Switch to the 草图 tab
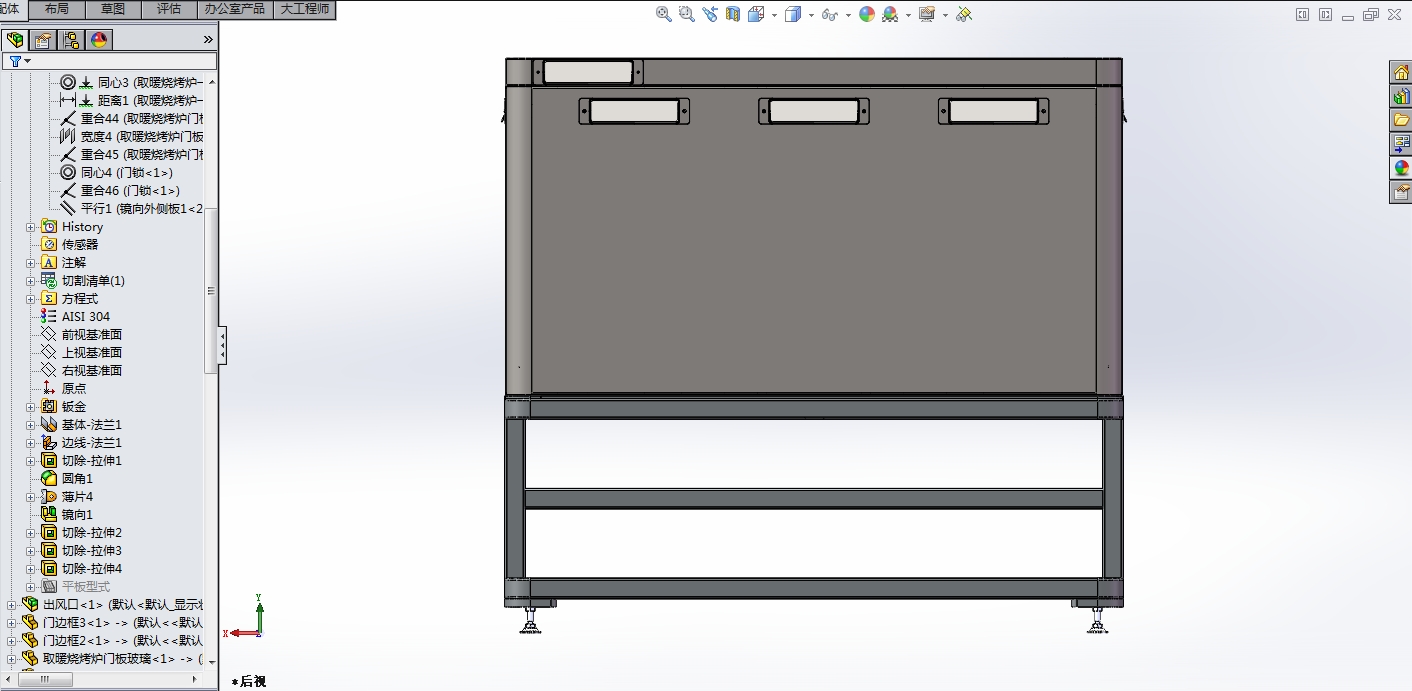This screenshot has height=691, width=1412. click(113, 9)
